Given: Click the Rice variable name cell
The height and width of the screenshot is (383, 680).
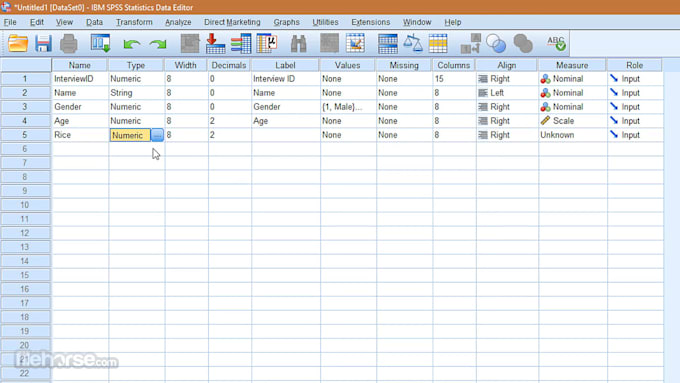Looking at the screenshot, I should (80, 135).
